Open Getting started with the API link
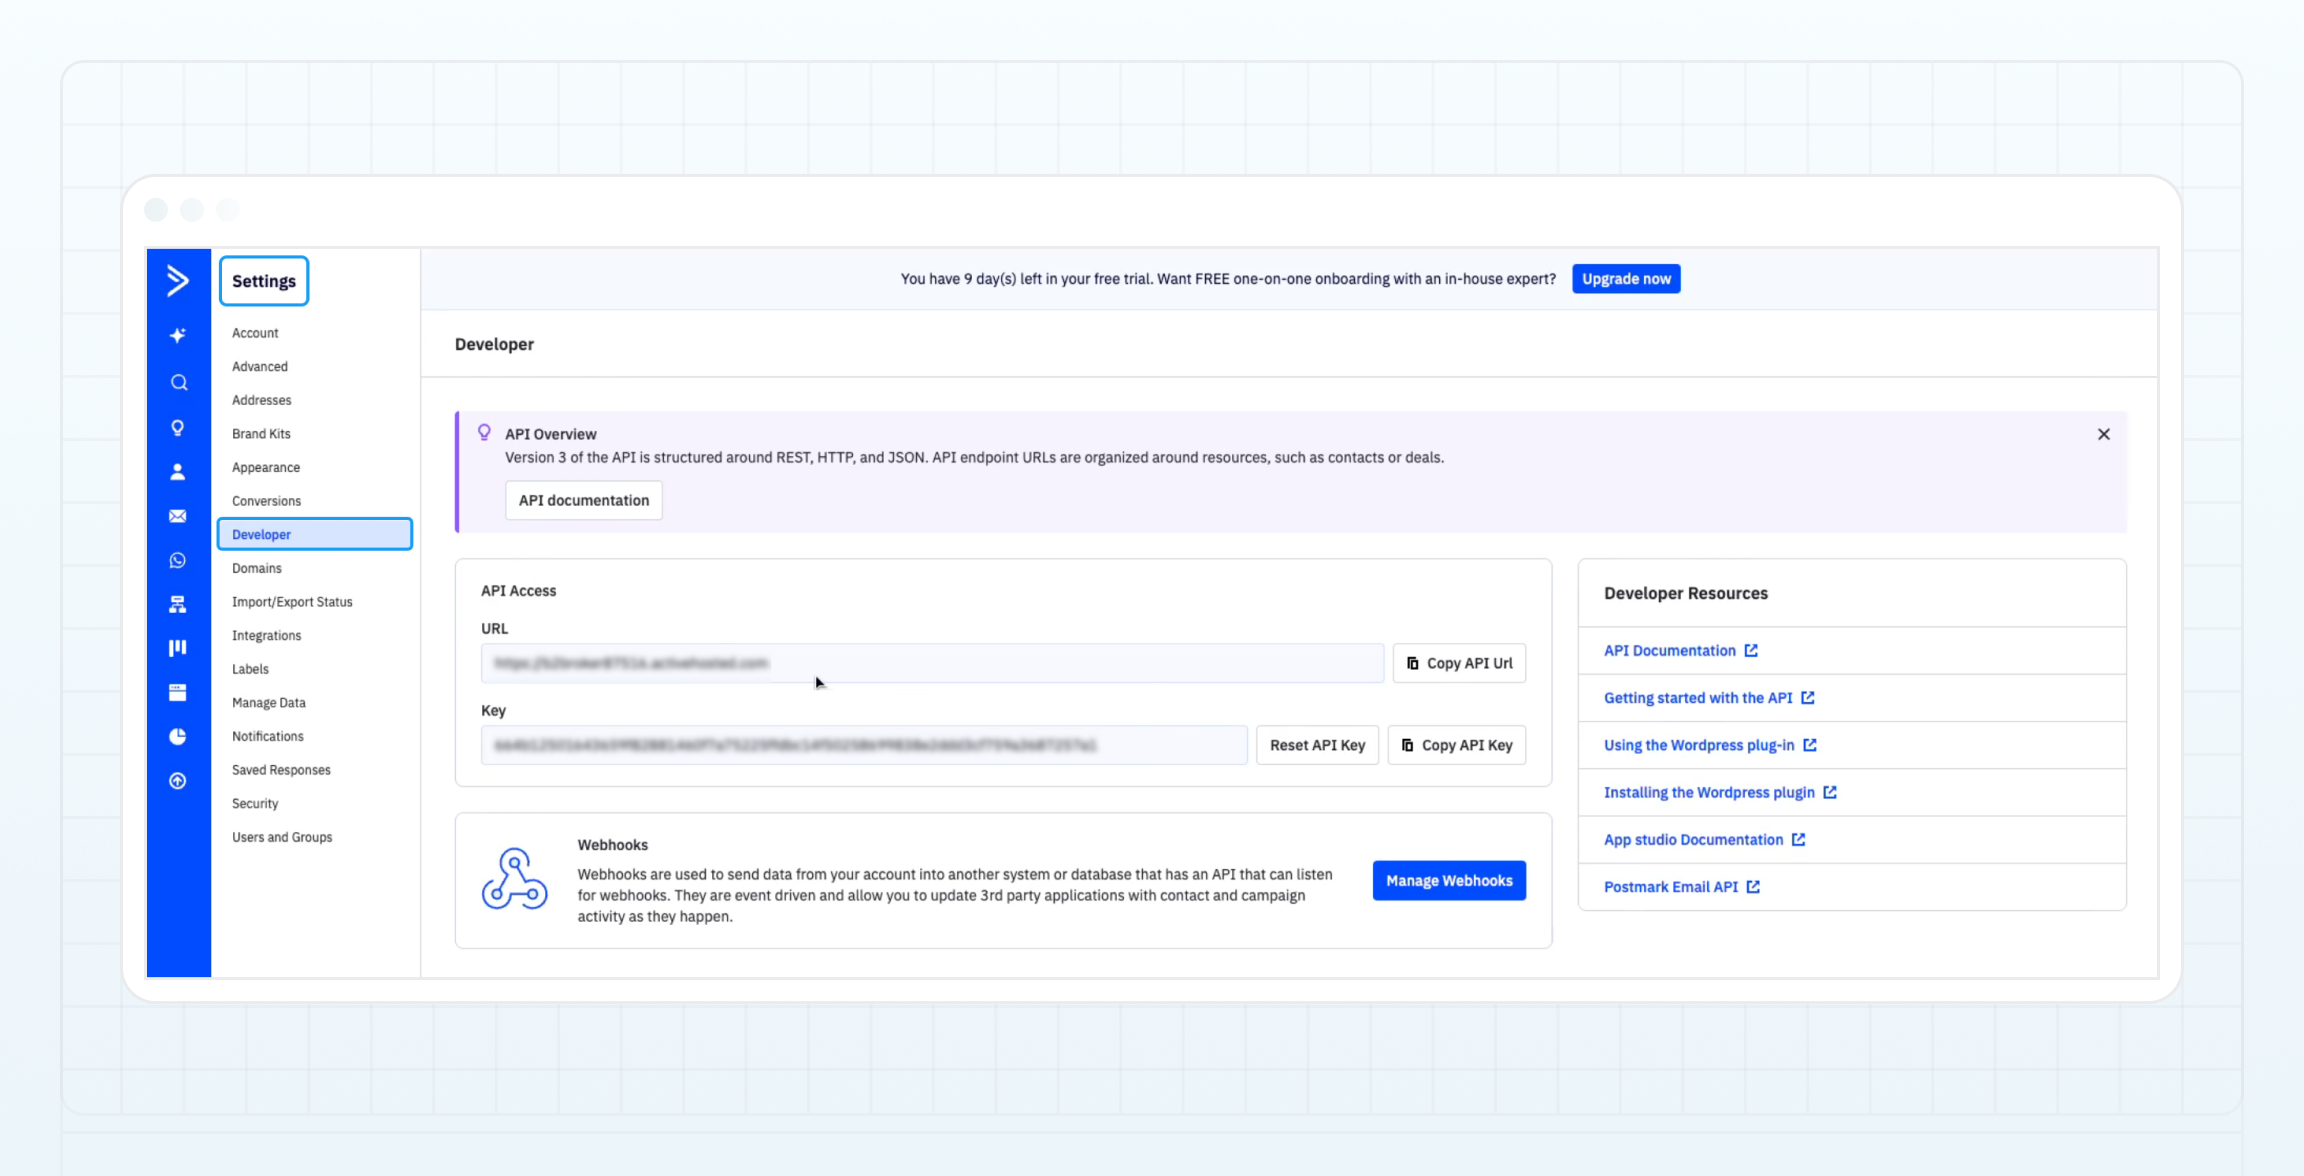Viewport: 2304px width, 1176px height. point(1699,697)
